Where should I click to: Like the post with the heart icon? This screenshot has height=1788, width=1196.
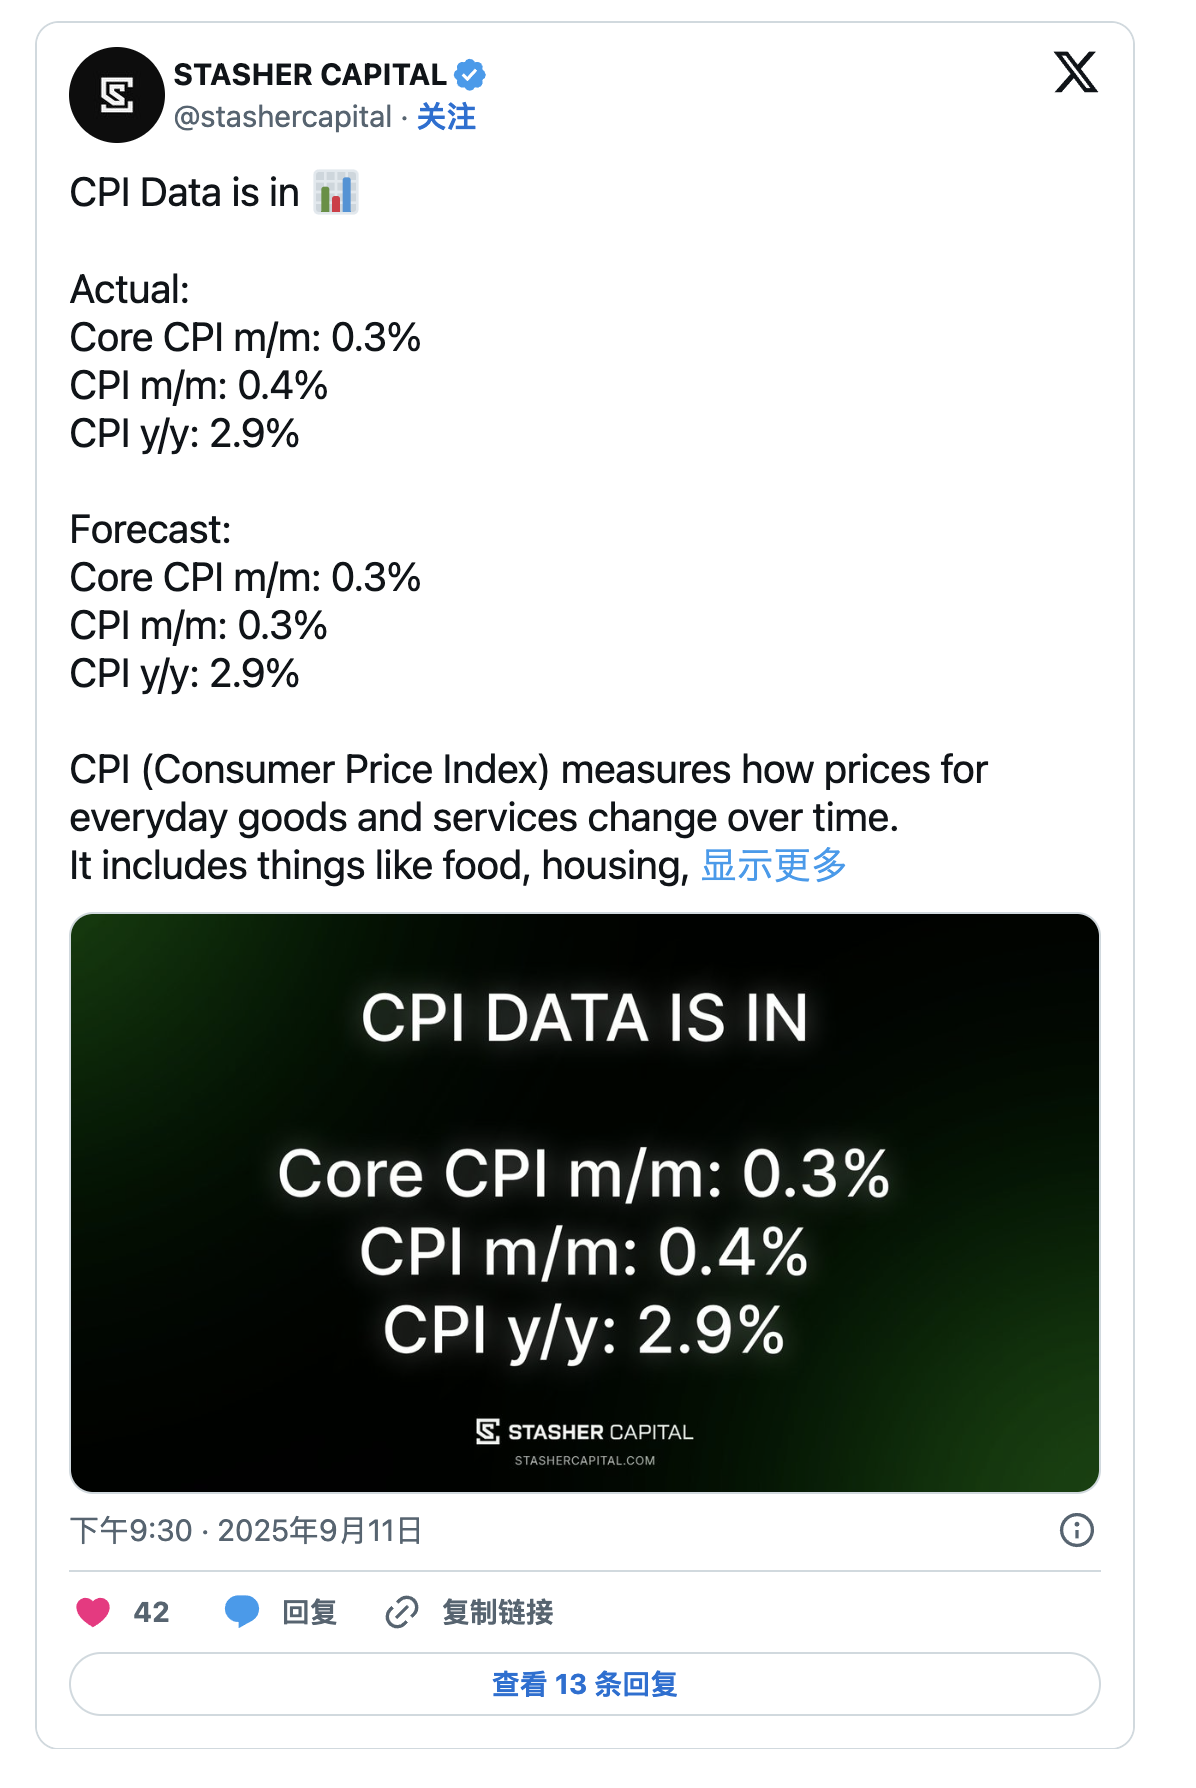(93, 1612)
